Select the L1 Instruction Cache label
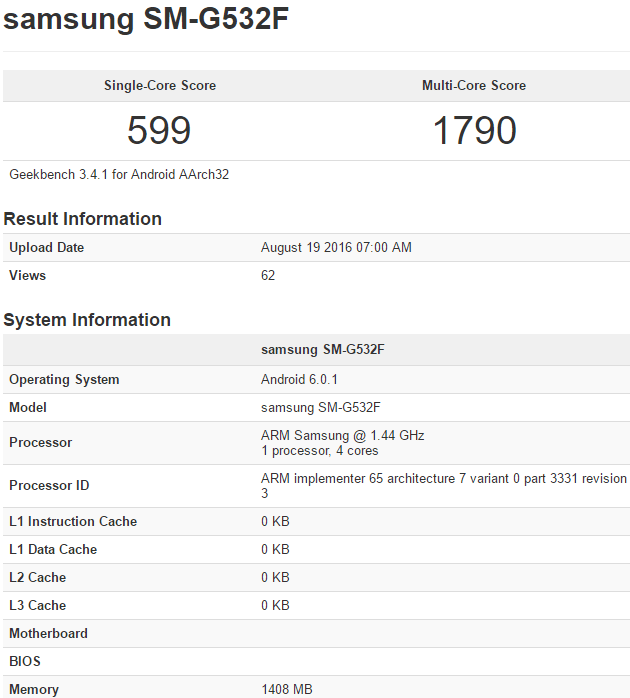The height and width of the screenshot is (698, 630). click(73, 522)
